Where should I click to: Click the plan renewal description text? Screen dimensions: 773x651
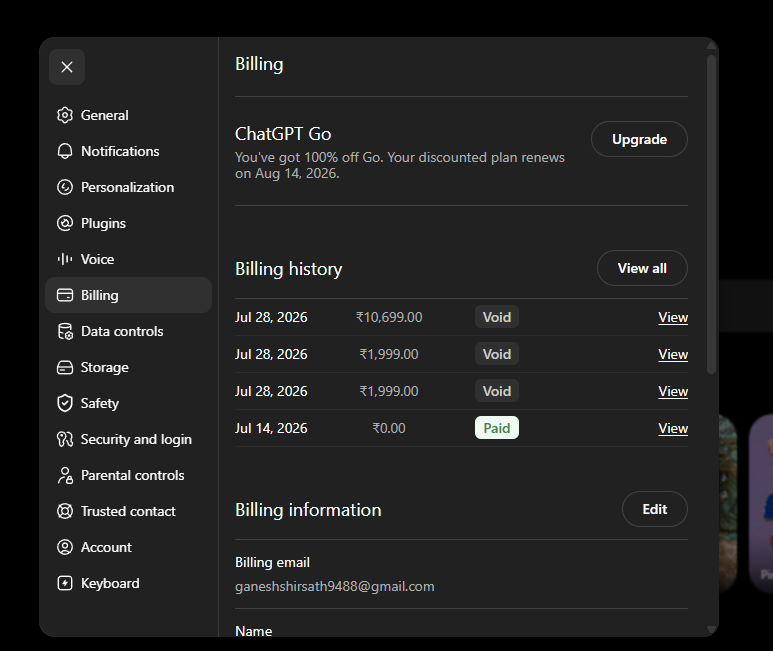point(400,165)
